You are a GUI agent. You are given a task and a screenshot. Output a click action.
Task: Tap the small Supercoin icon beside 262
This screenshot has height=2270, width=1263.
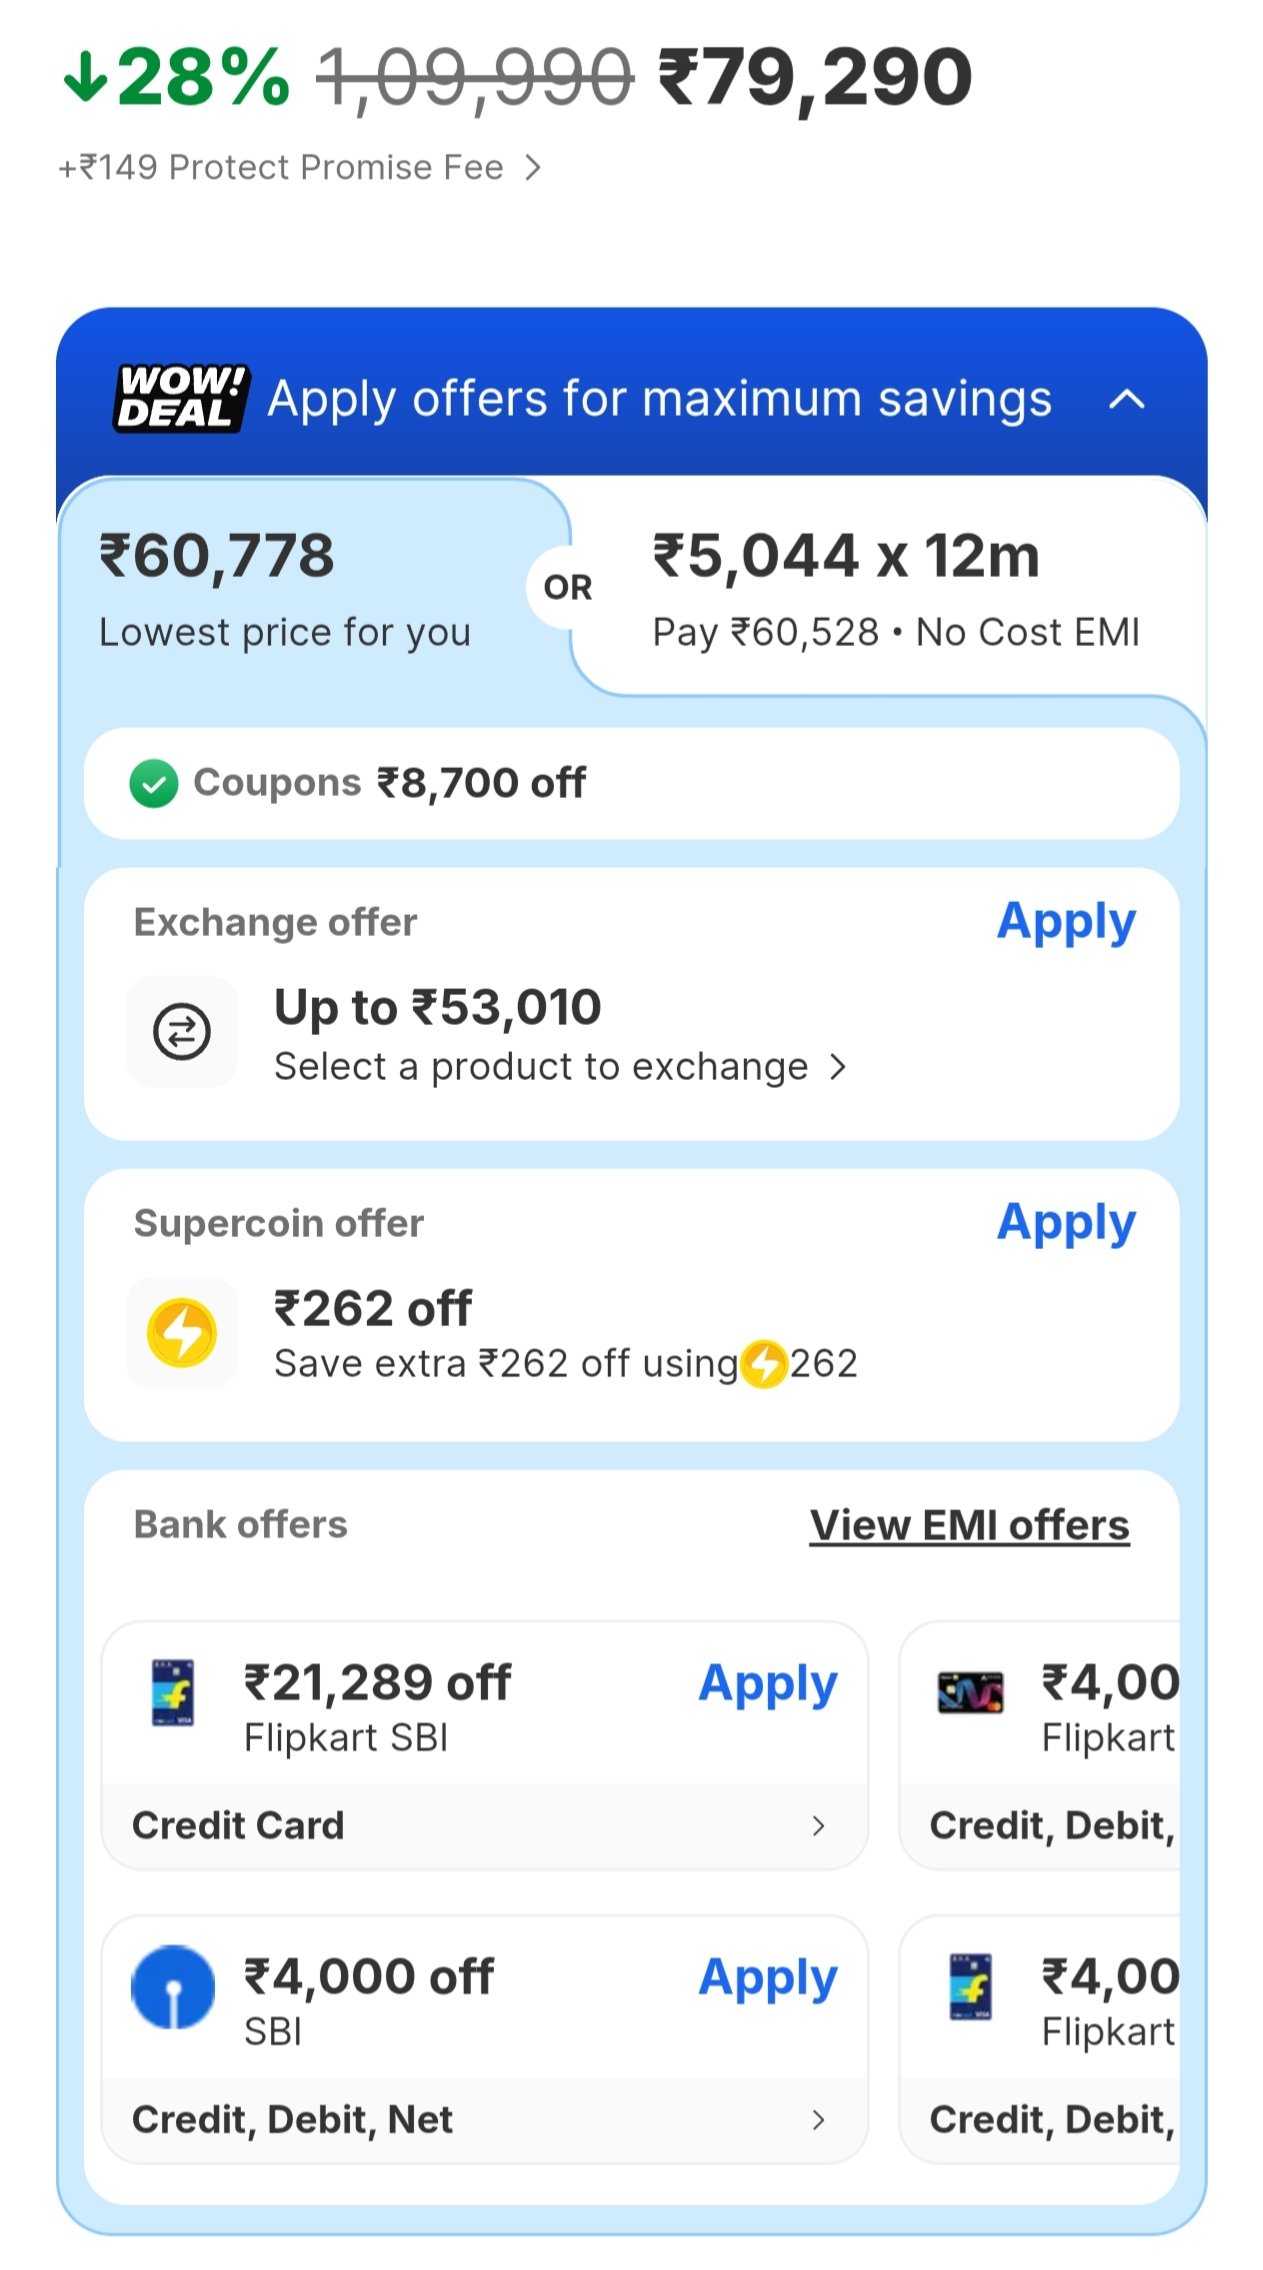765,1364
